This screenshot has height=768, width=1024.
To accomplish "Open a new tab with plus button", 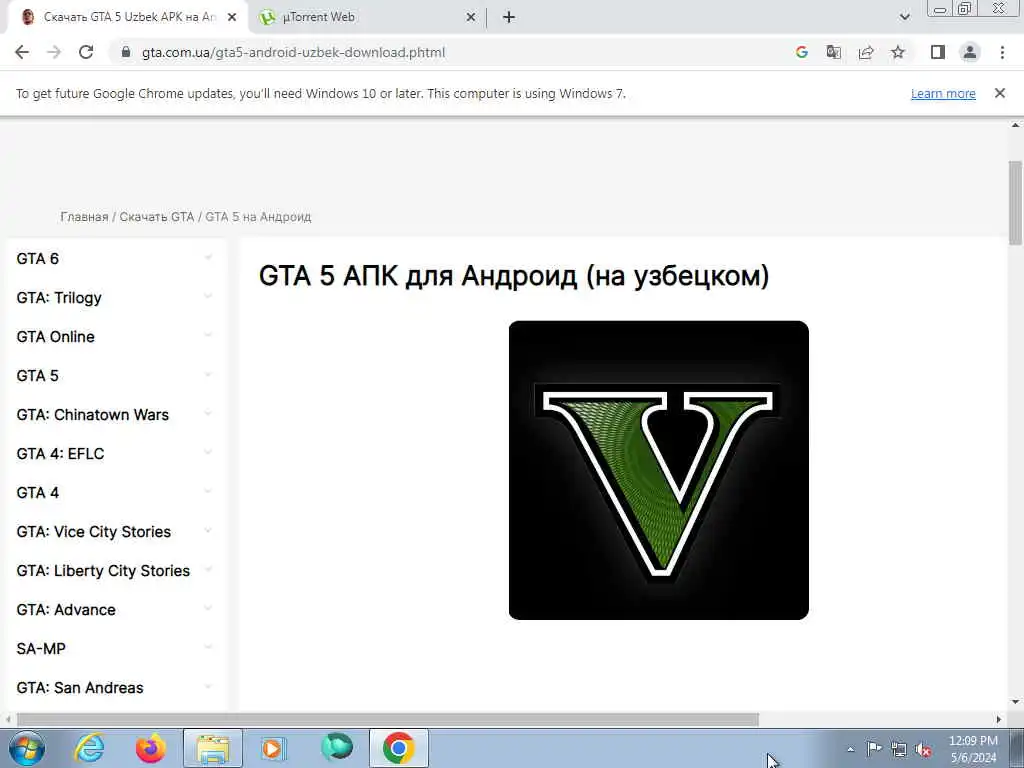I will pyautogui.click(x=509, y=18).
